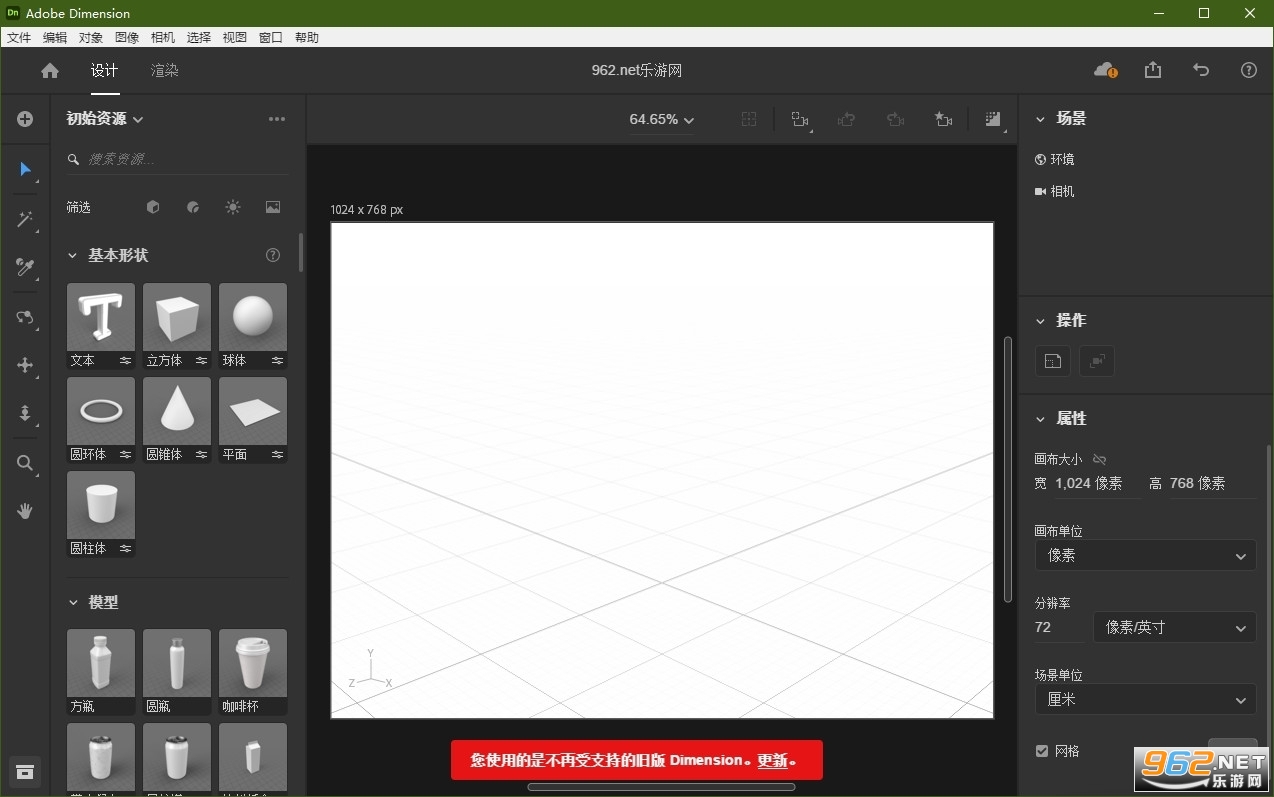
Task: Filter assets by materials icon
Action: (193, 207)
